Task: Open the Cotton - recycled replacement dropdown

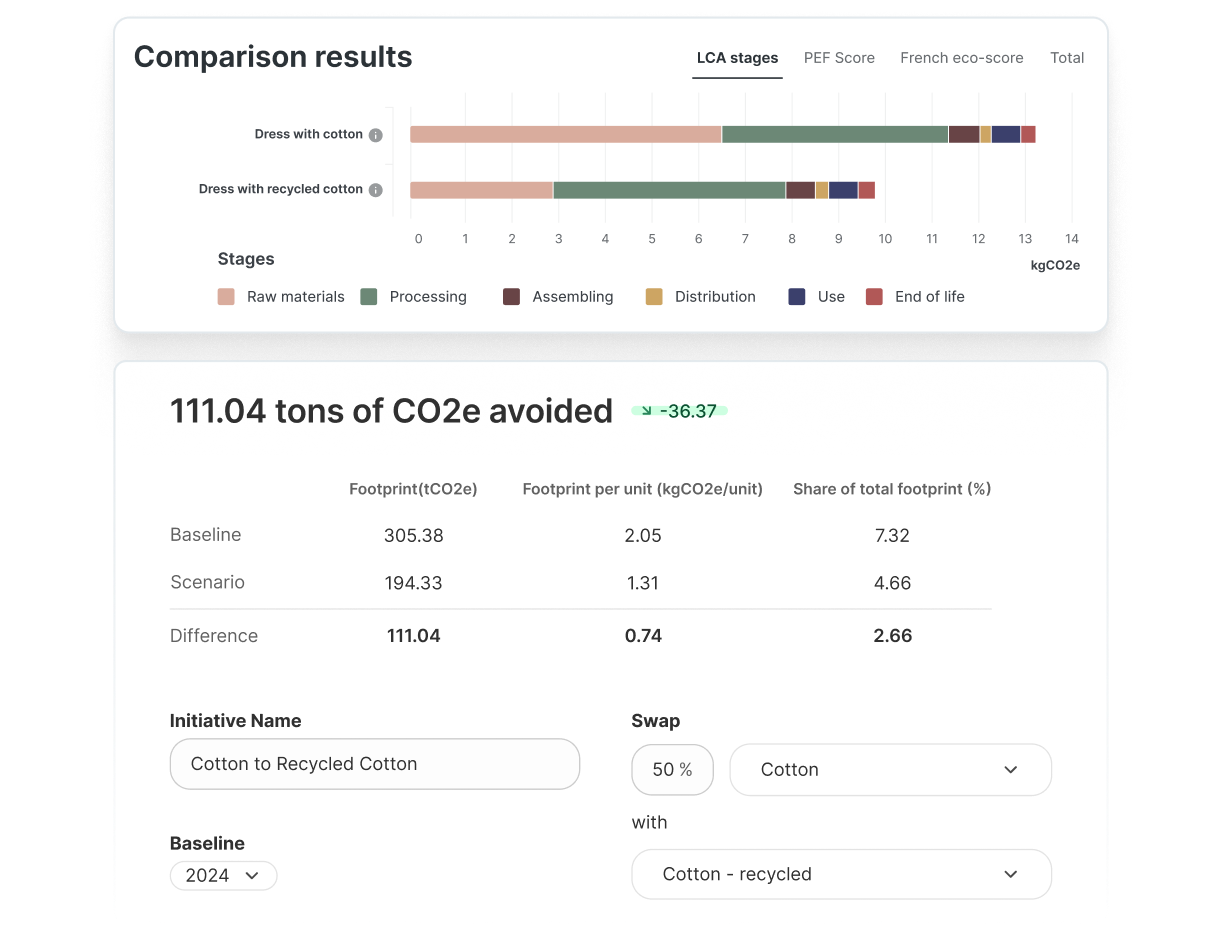Action: pyautogui.click(x=841, y=874)
